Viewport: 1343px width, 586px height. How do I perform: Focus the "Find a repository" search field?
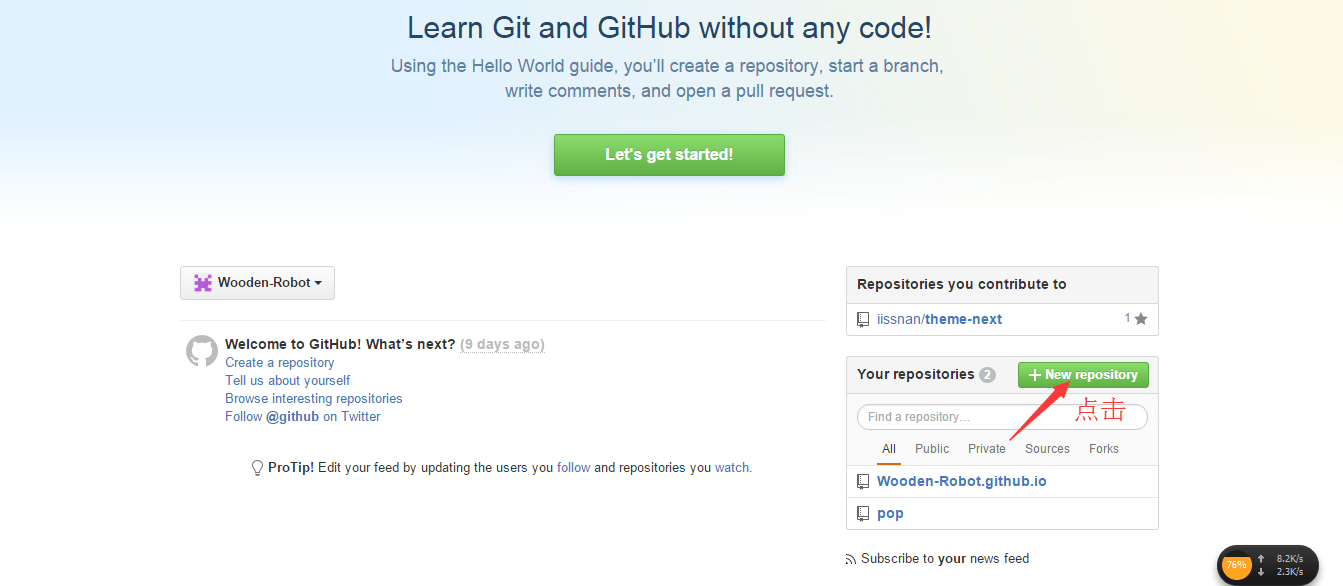tap(1002, 417)
